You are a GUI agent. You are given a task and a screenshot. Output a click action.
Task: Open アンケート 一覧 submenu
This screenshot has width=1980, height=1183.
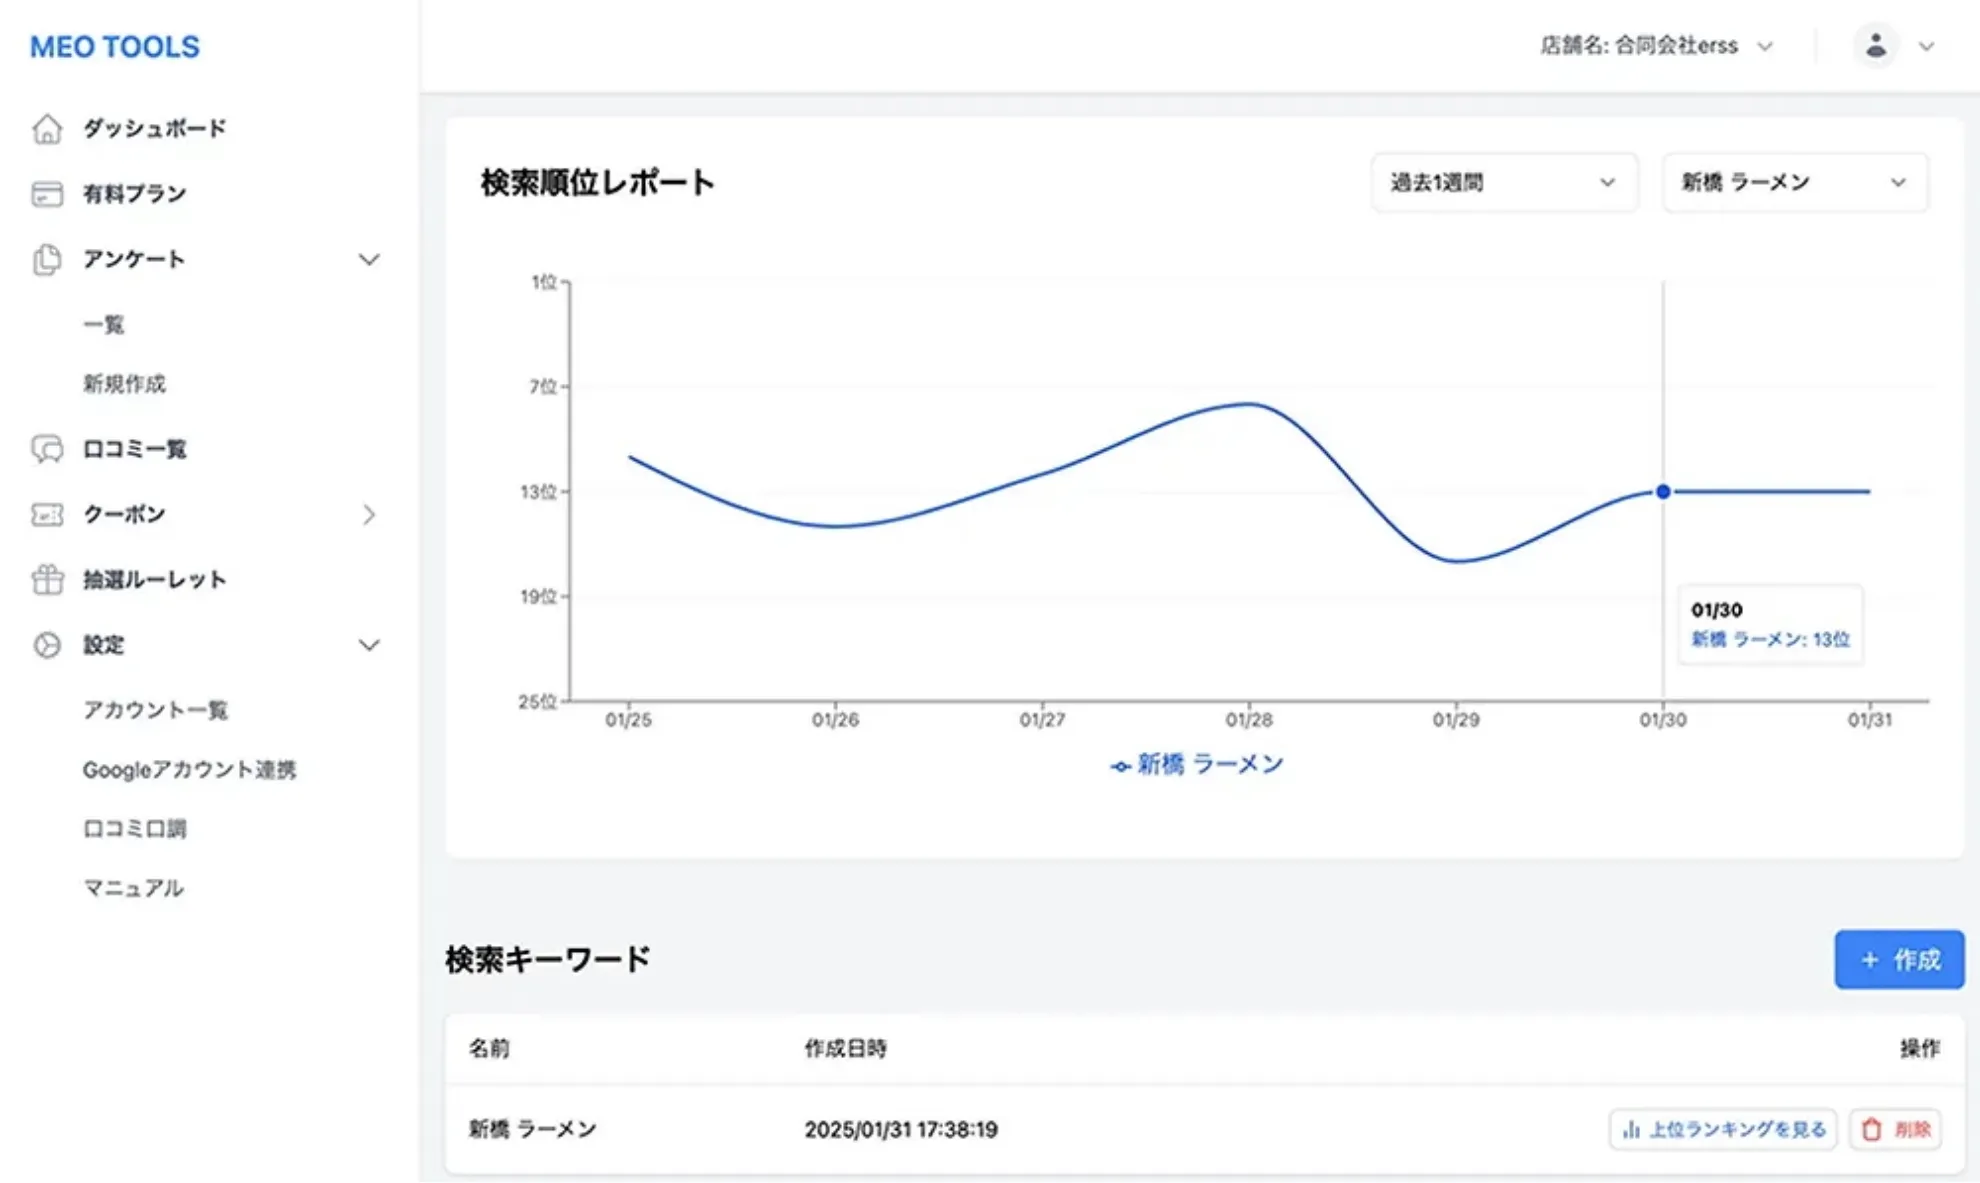coord(103,325)
